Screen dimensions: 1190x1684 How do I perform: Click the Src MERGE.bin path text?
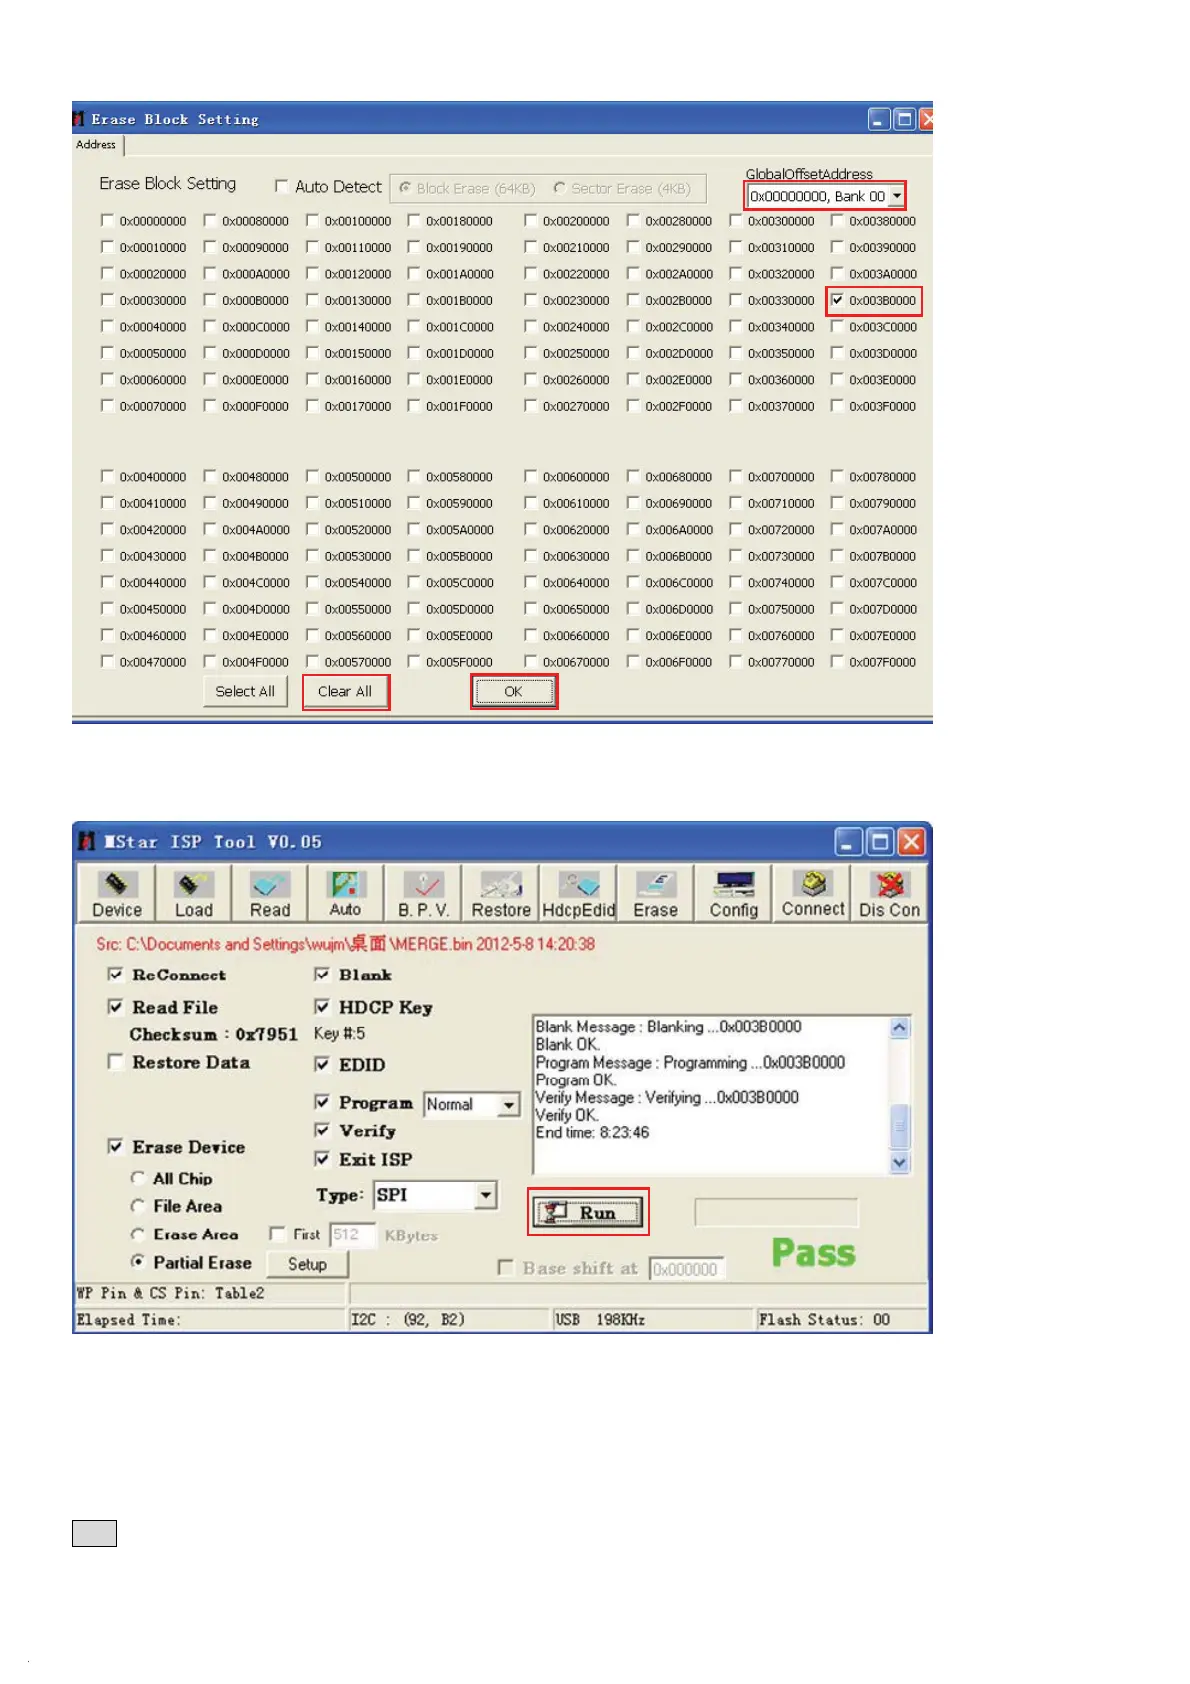pos(345,944)
